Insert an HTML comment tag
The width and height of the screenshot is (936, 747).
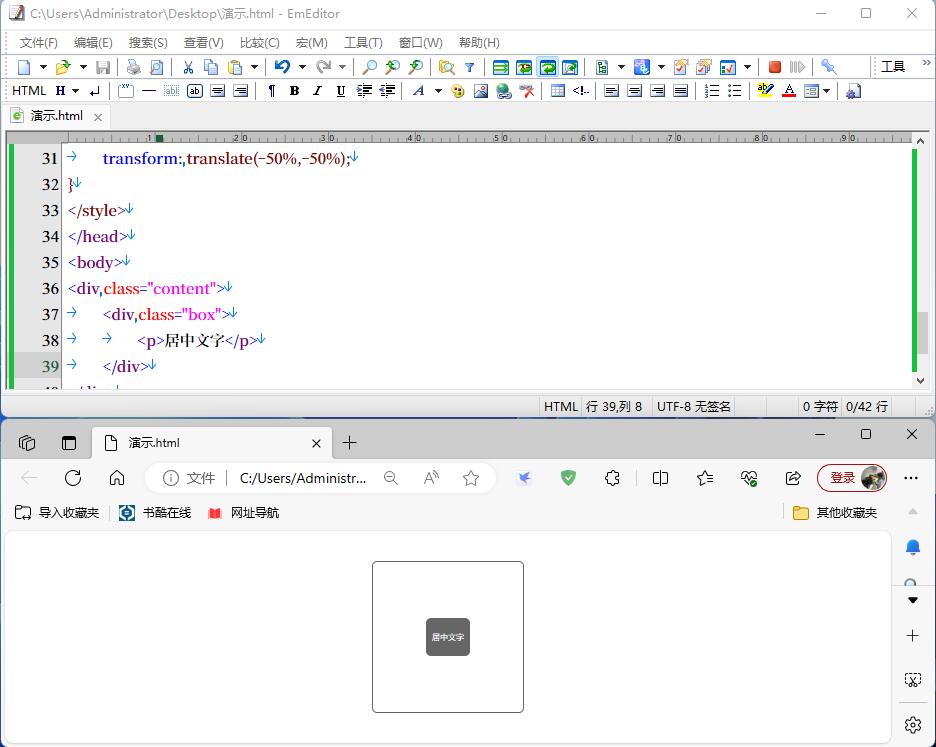click(x=580, y=91)
